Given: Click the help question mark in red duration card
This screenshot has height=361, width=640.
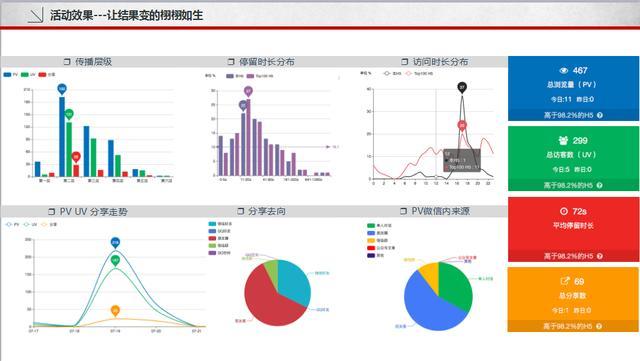Looking at the screenshot, I should (x=600, y=256).
